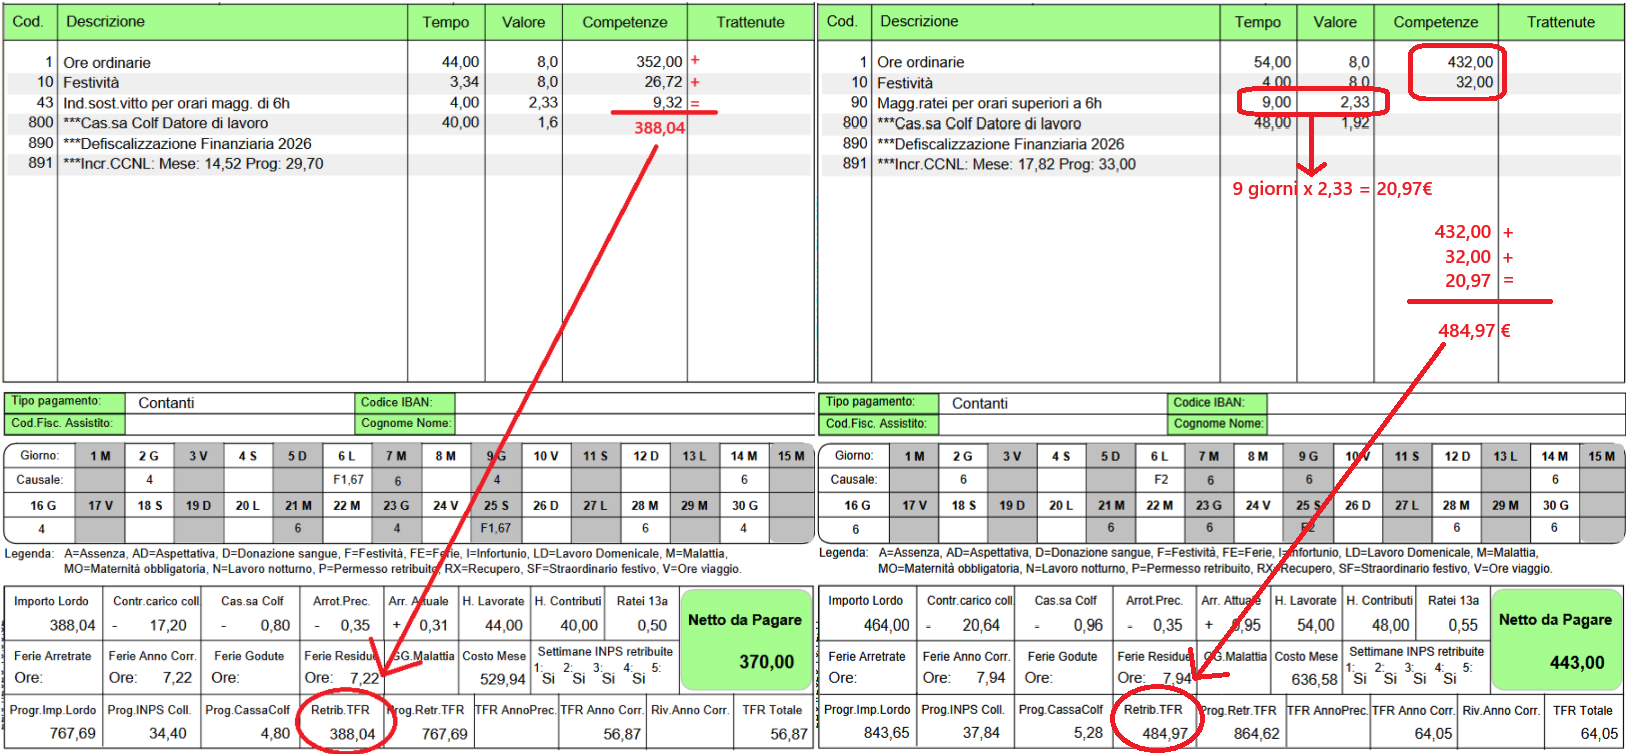Click Contanti in the left Tipo pagamento field
The image size is (1626, 754).
pos(166,403)
